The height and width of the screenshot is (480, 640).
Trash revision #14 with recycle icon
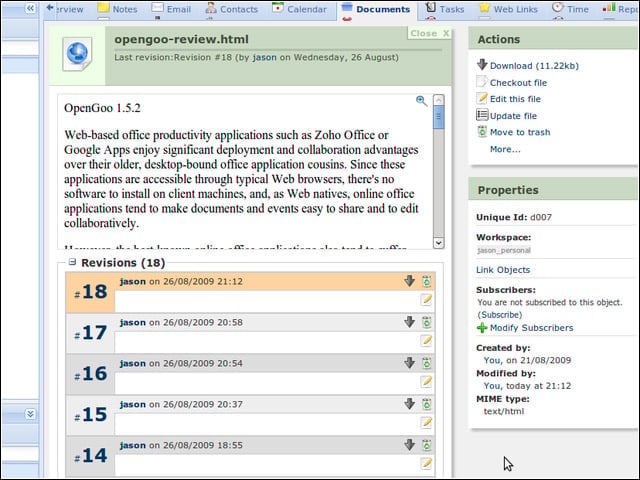pyautogui.click(x=427, y=445)
